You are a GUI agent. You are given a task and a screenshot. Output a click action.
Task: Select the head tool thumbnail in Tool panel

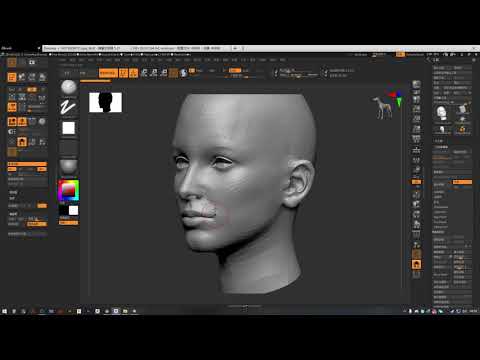(442, 113)
